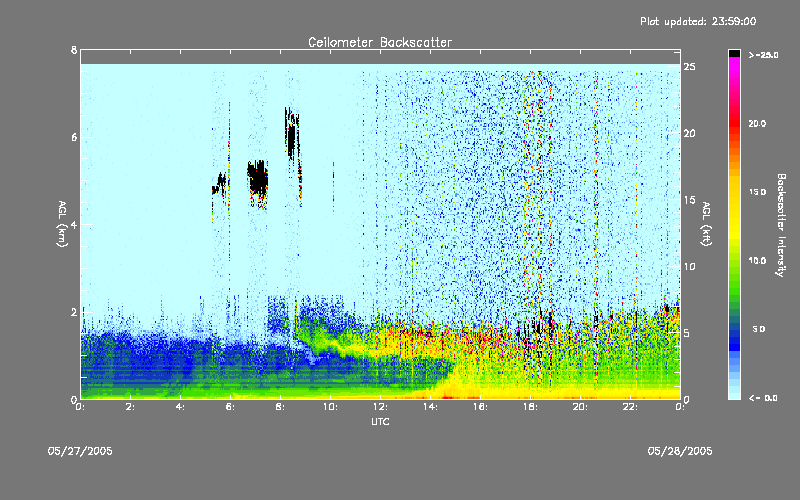Click the 'Backscatter Intensity' colorbar label
The width and height of the screenshot is (800, 500).
point(781,225)
